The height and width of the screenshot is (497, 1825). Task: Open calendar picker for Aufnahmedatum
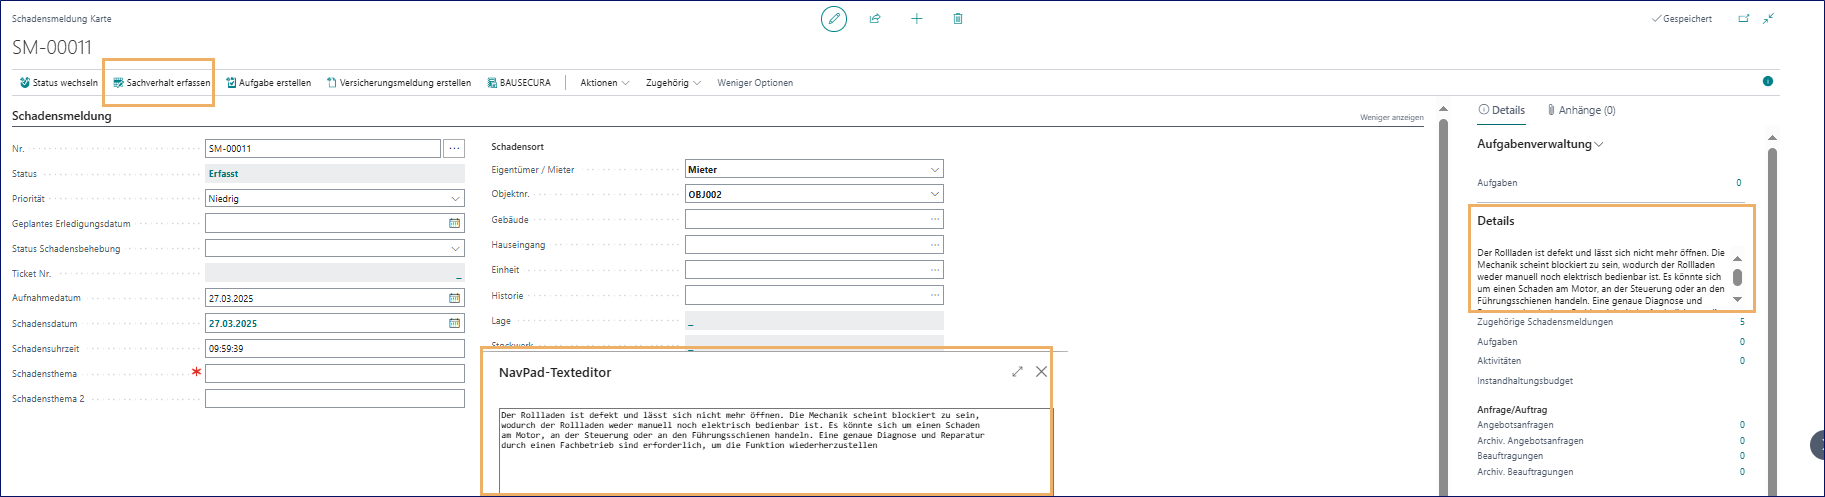pyautogui.click(x=455, y=298)
